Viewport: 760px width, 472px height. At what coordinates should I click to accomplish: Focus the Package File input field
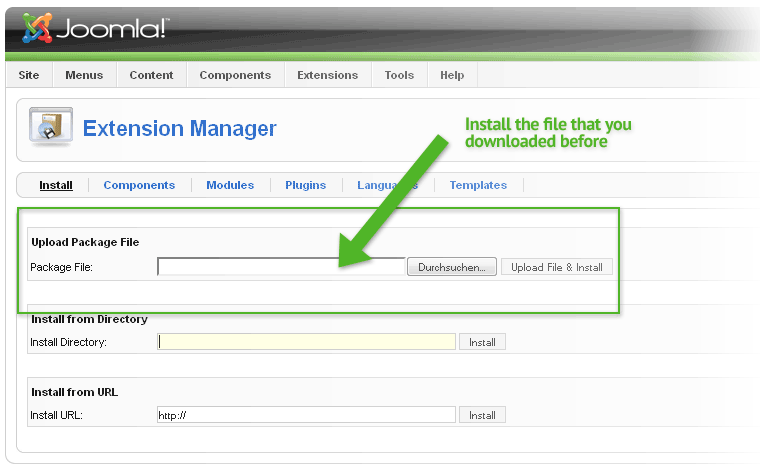(281, 267)
